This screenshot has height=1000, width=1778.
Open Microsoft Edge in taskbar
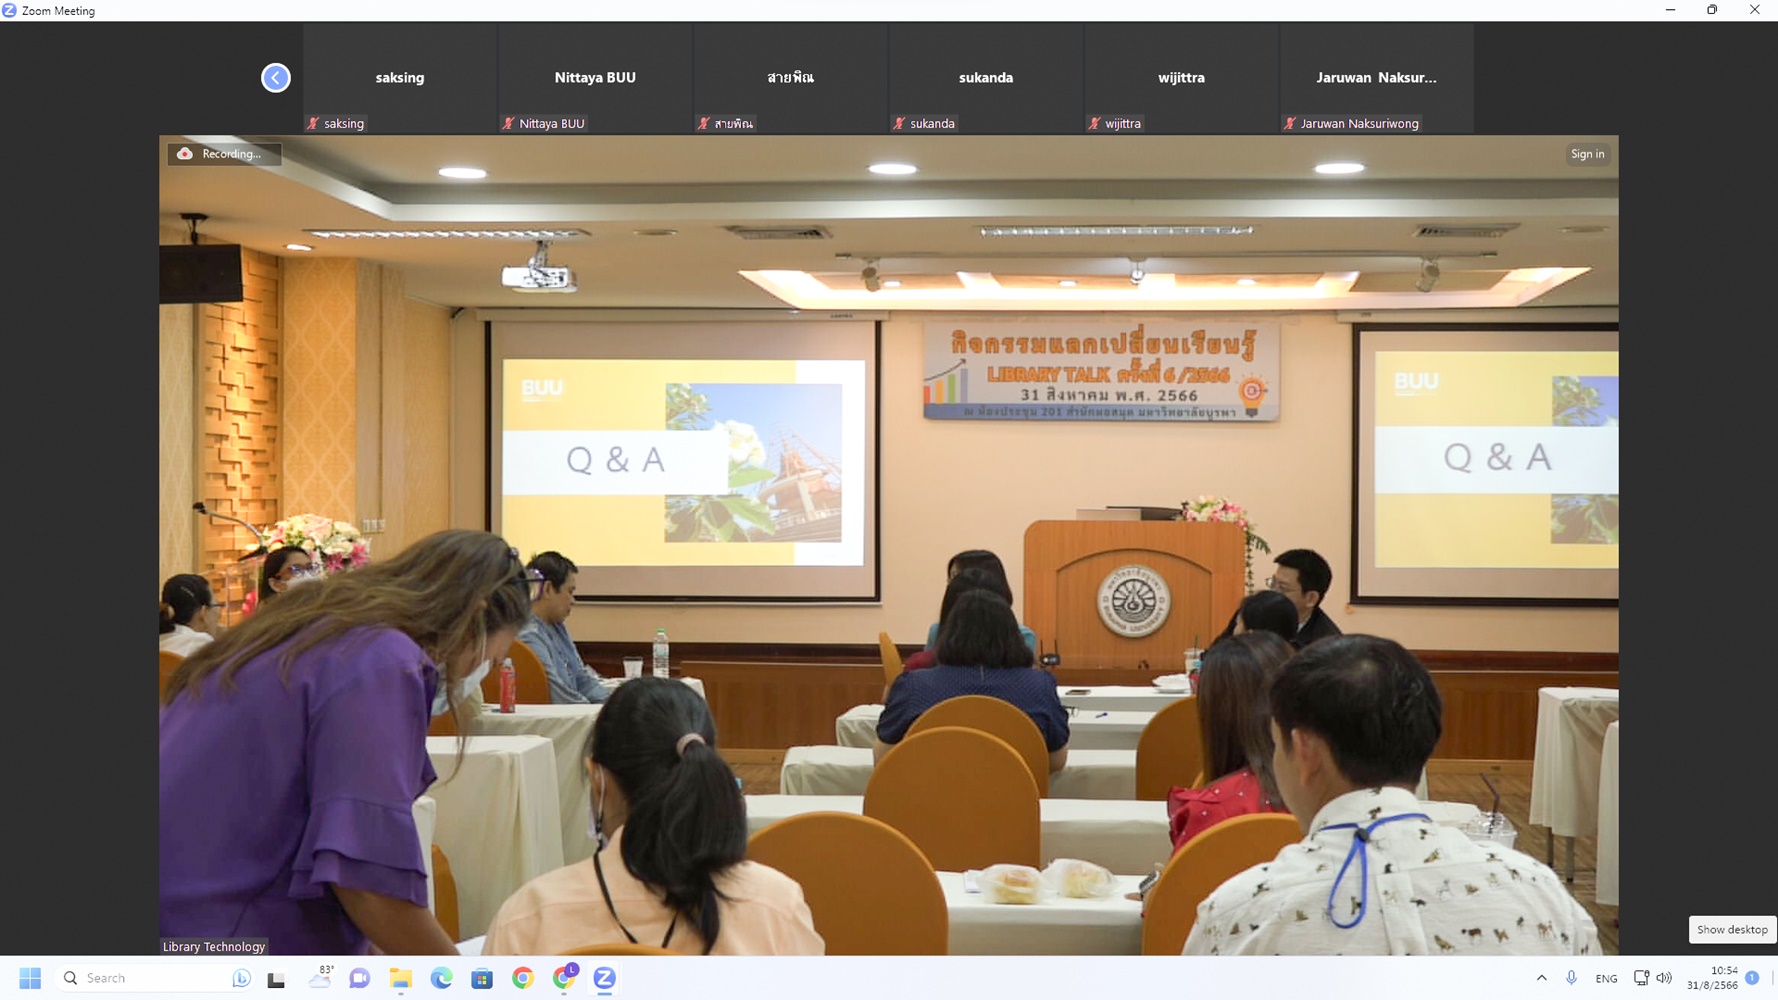coord(441,978)
